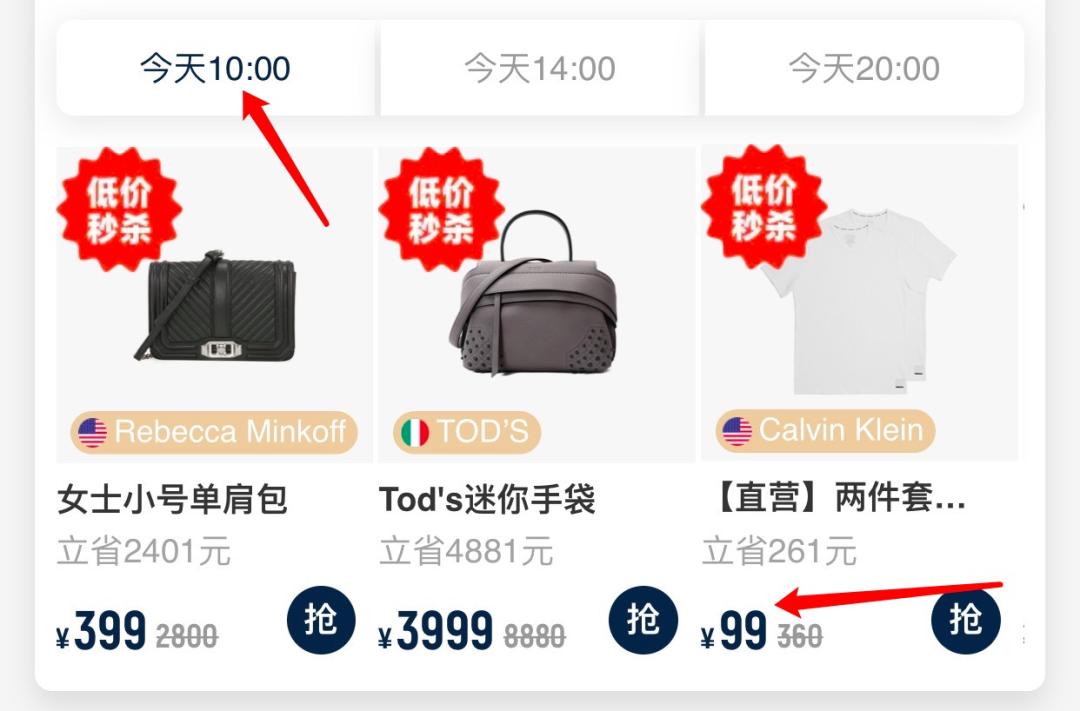
Task: Click the TOD'S brand badge with Italian flag
Action: click(x=467, y=432)
